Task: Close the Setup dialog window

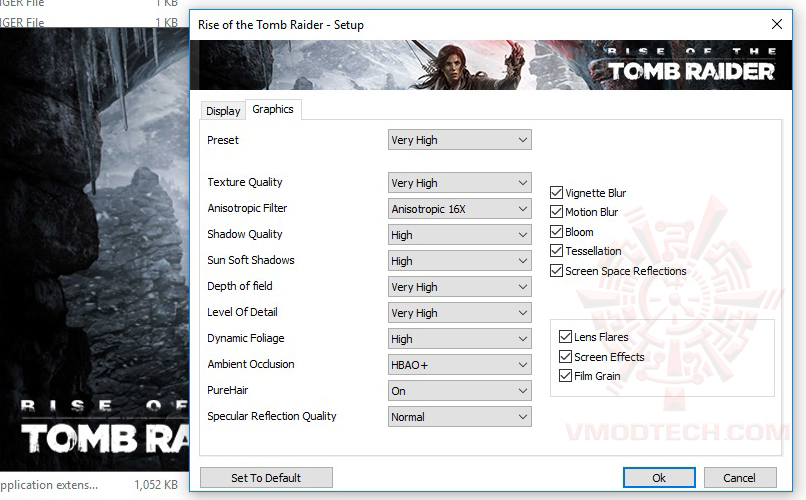Action: tap(777, 24)
